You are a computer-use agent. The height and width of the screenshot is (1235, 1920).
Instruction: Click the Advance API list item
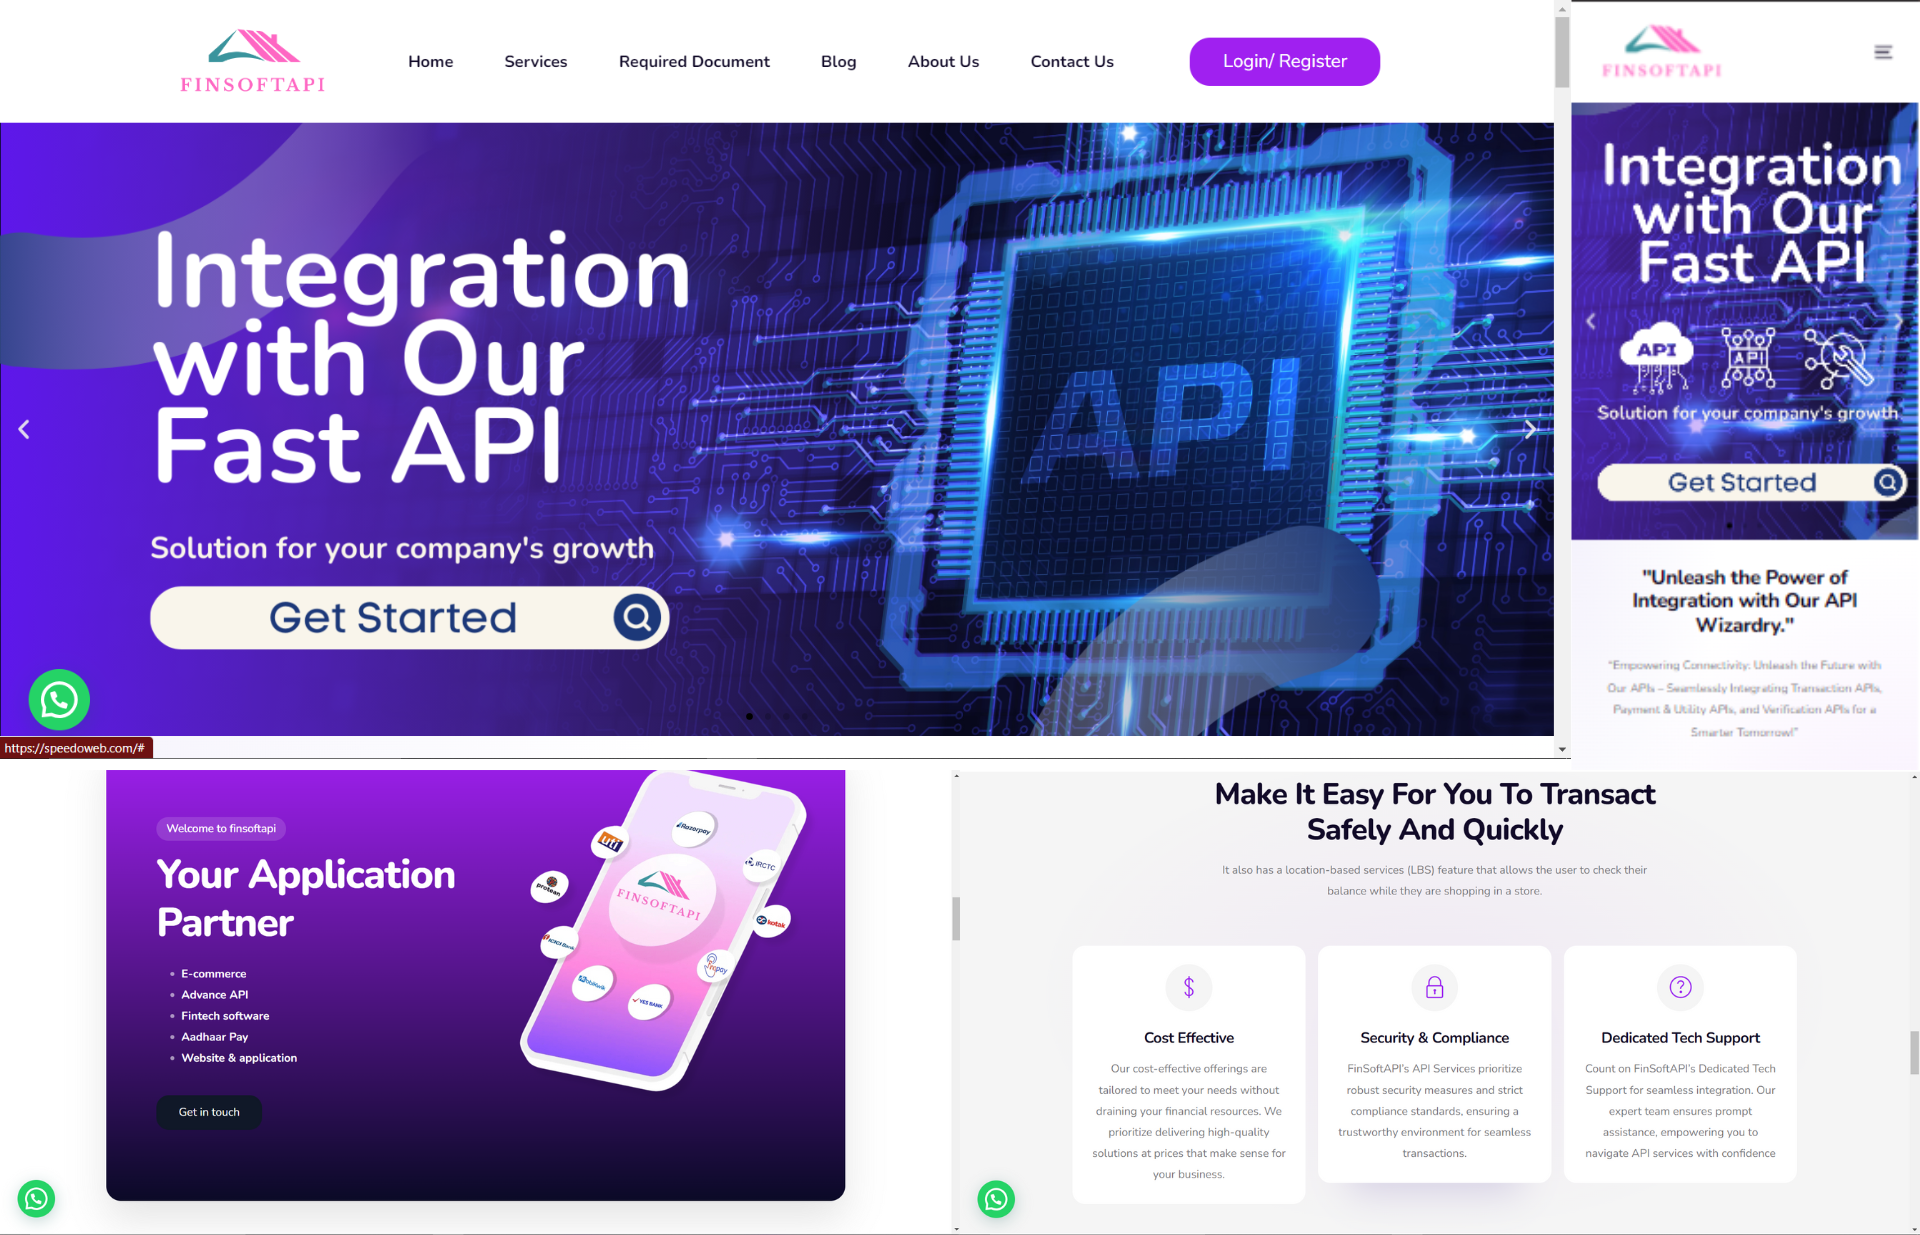coord(214,994)
